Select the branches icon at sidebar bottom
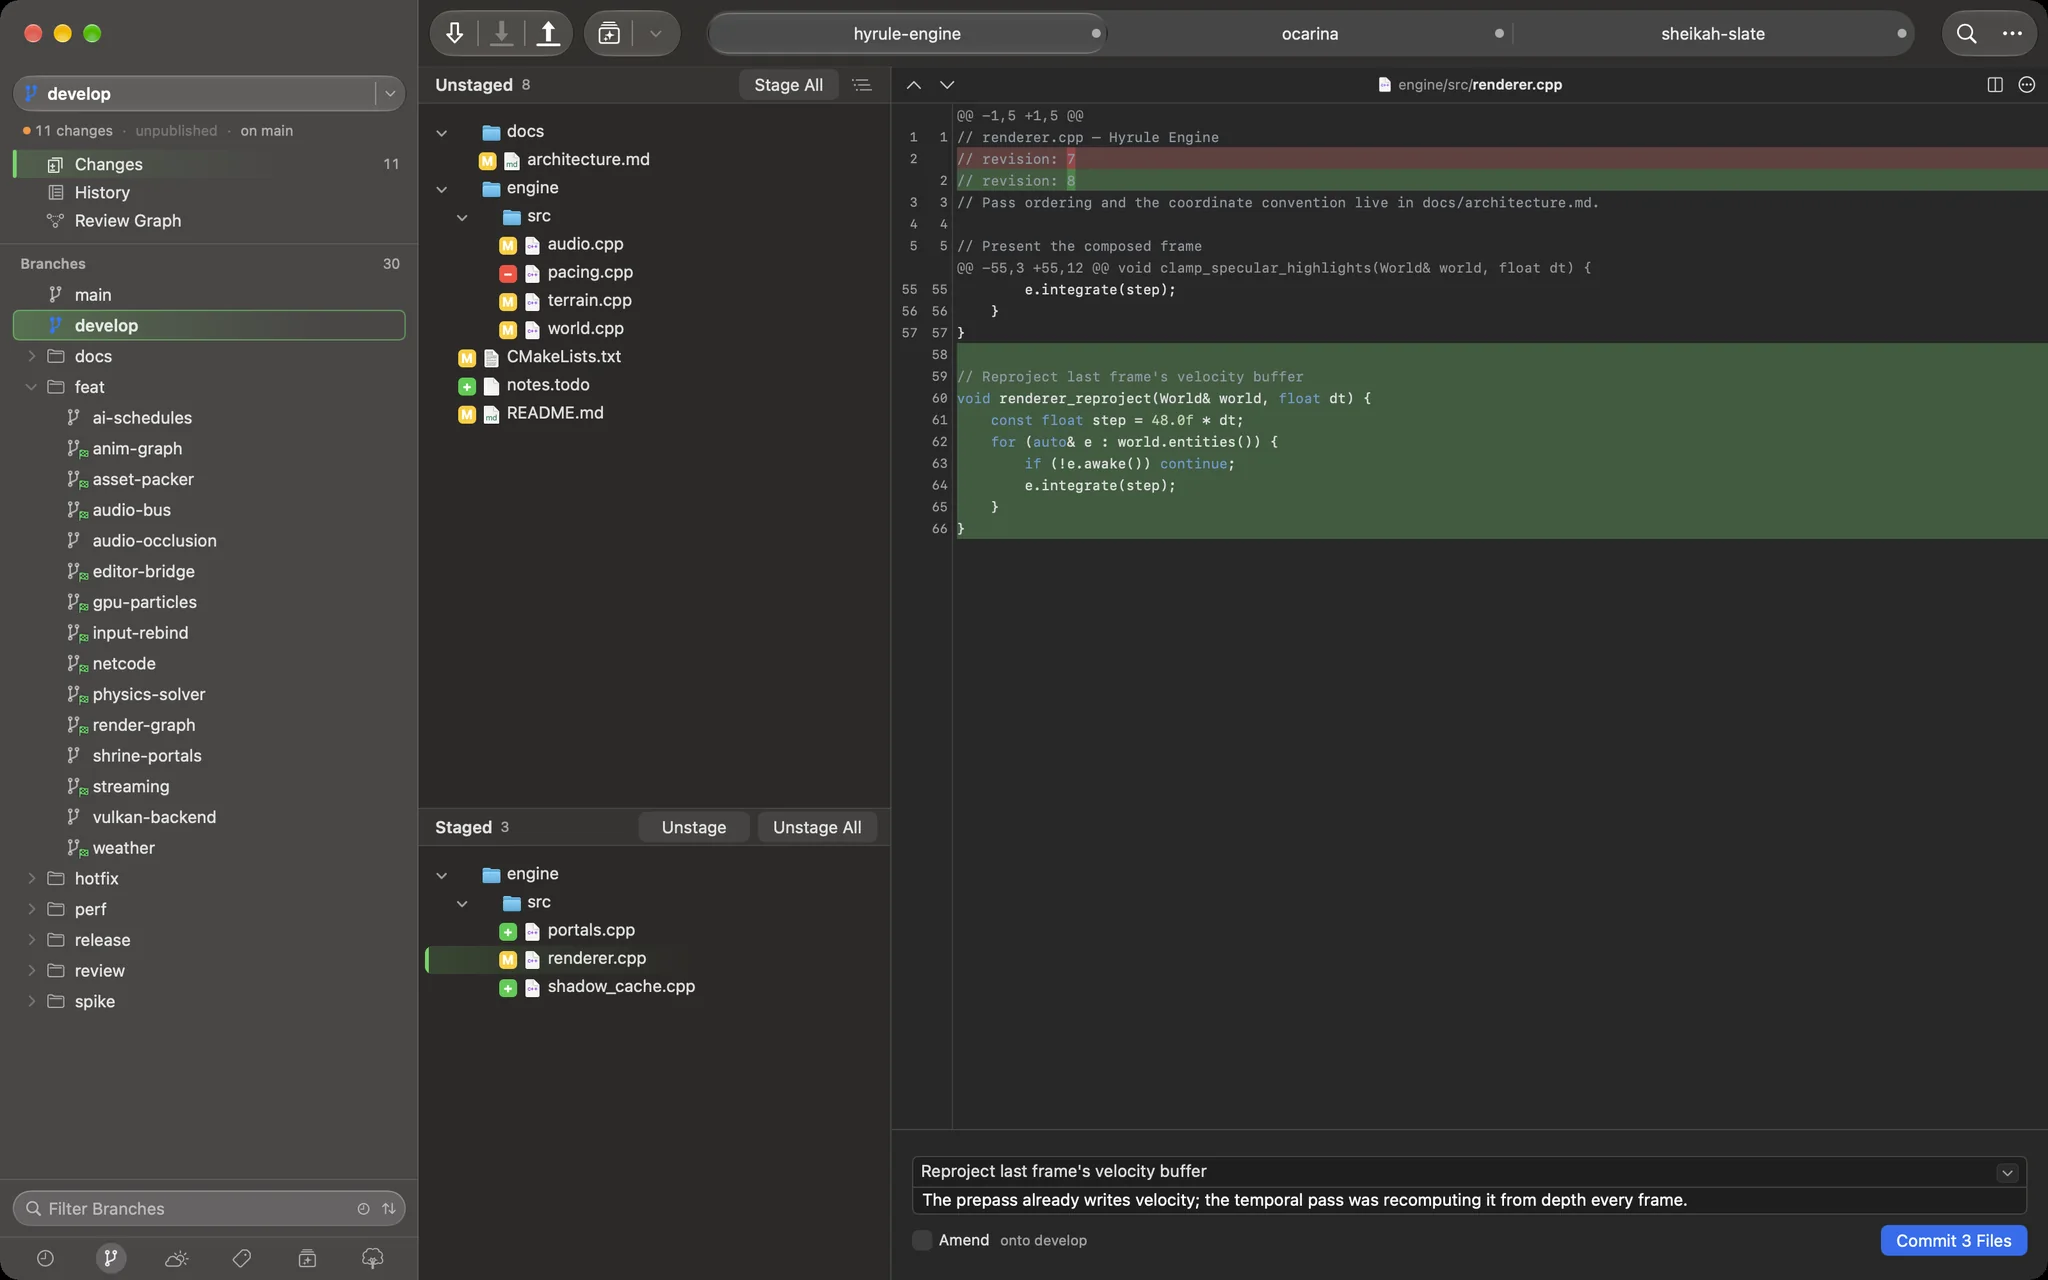Image resolution: width=2048 pixels, height=1280 pixels. click(x=111, y=1258)
